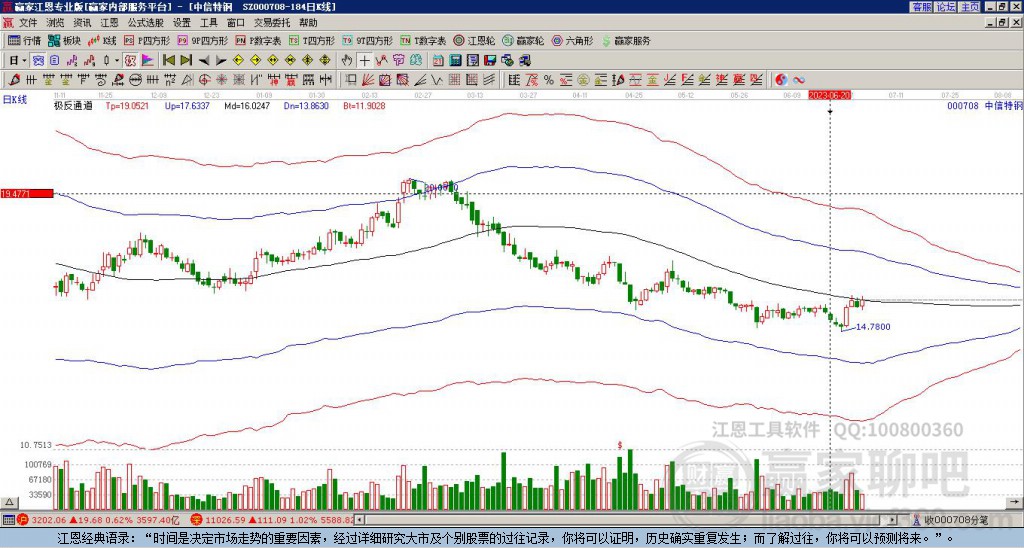The height and width of the screenshot is (548, 1024).
Task: Open 客服 customer service link
Action: (922, 7)
